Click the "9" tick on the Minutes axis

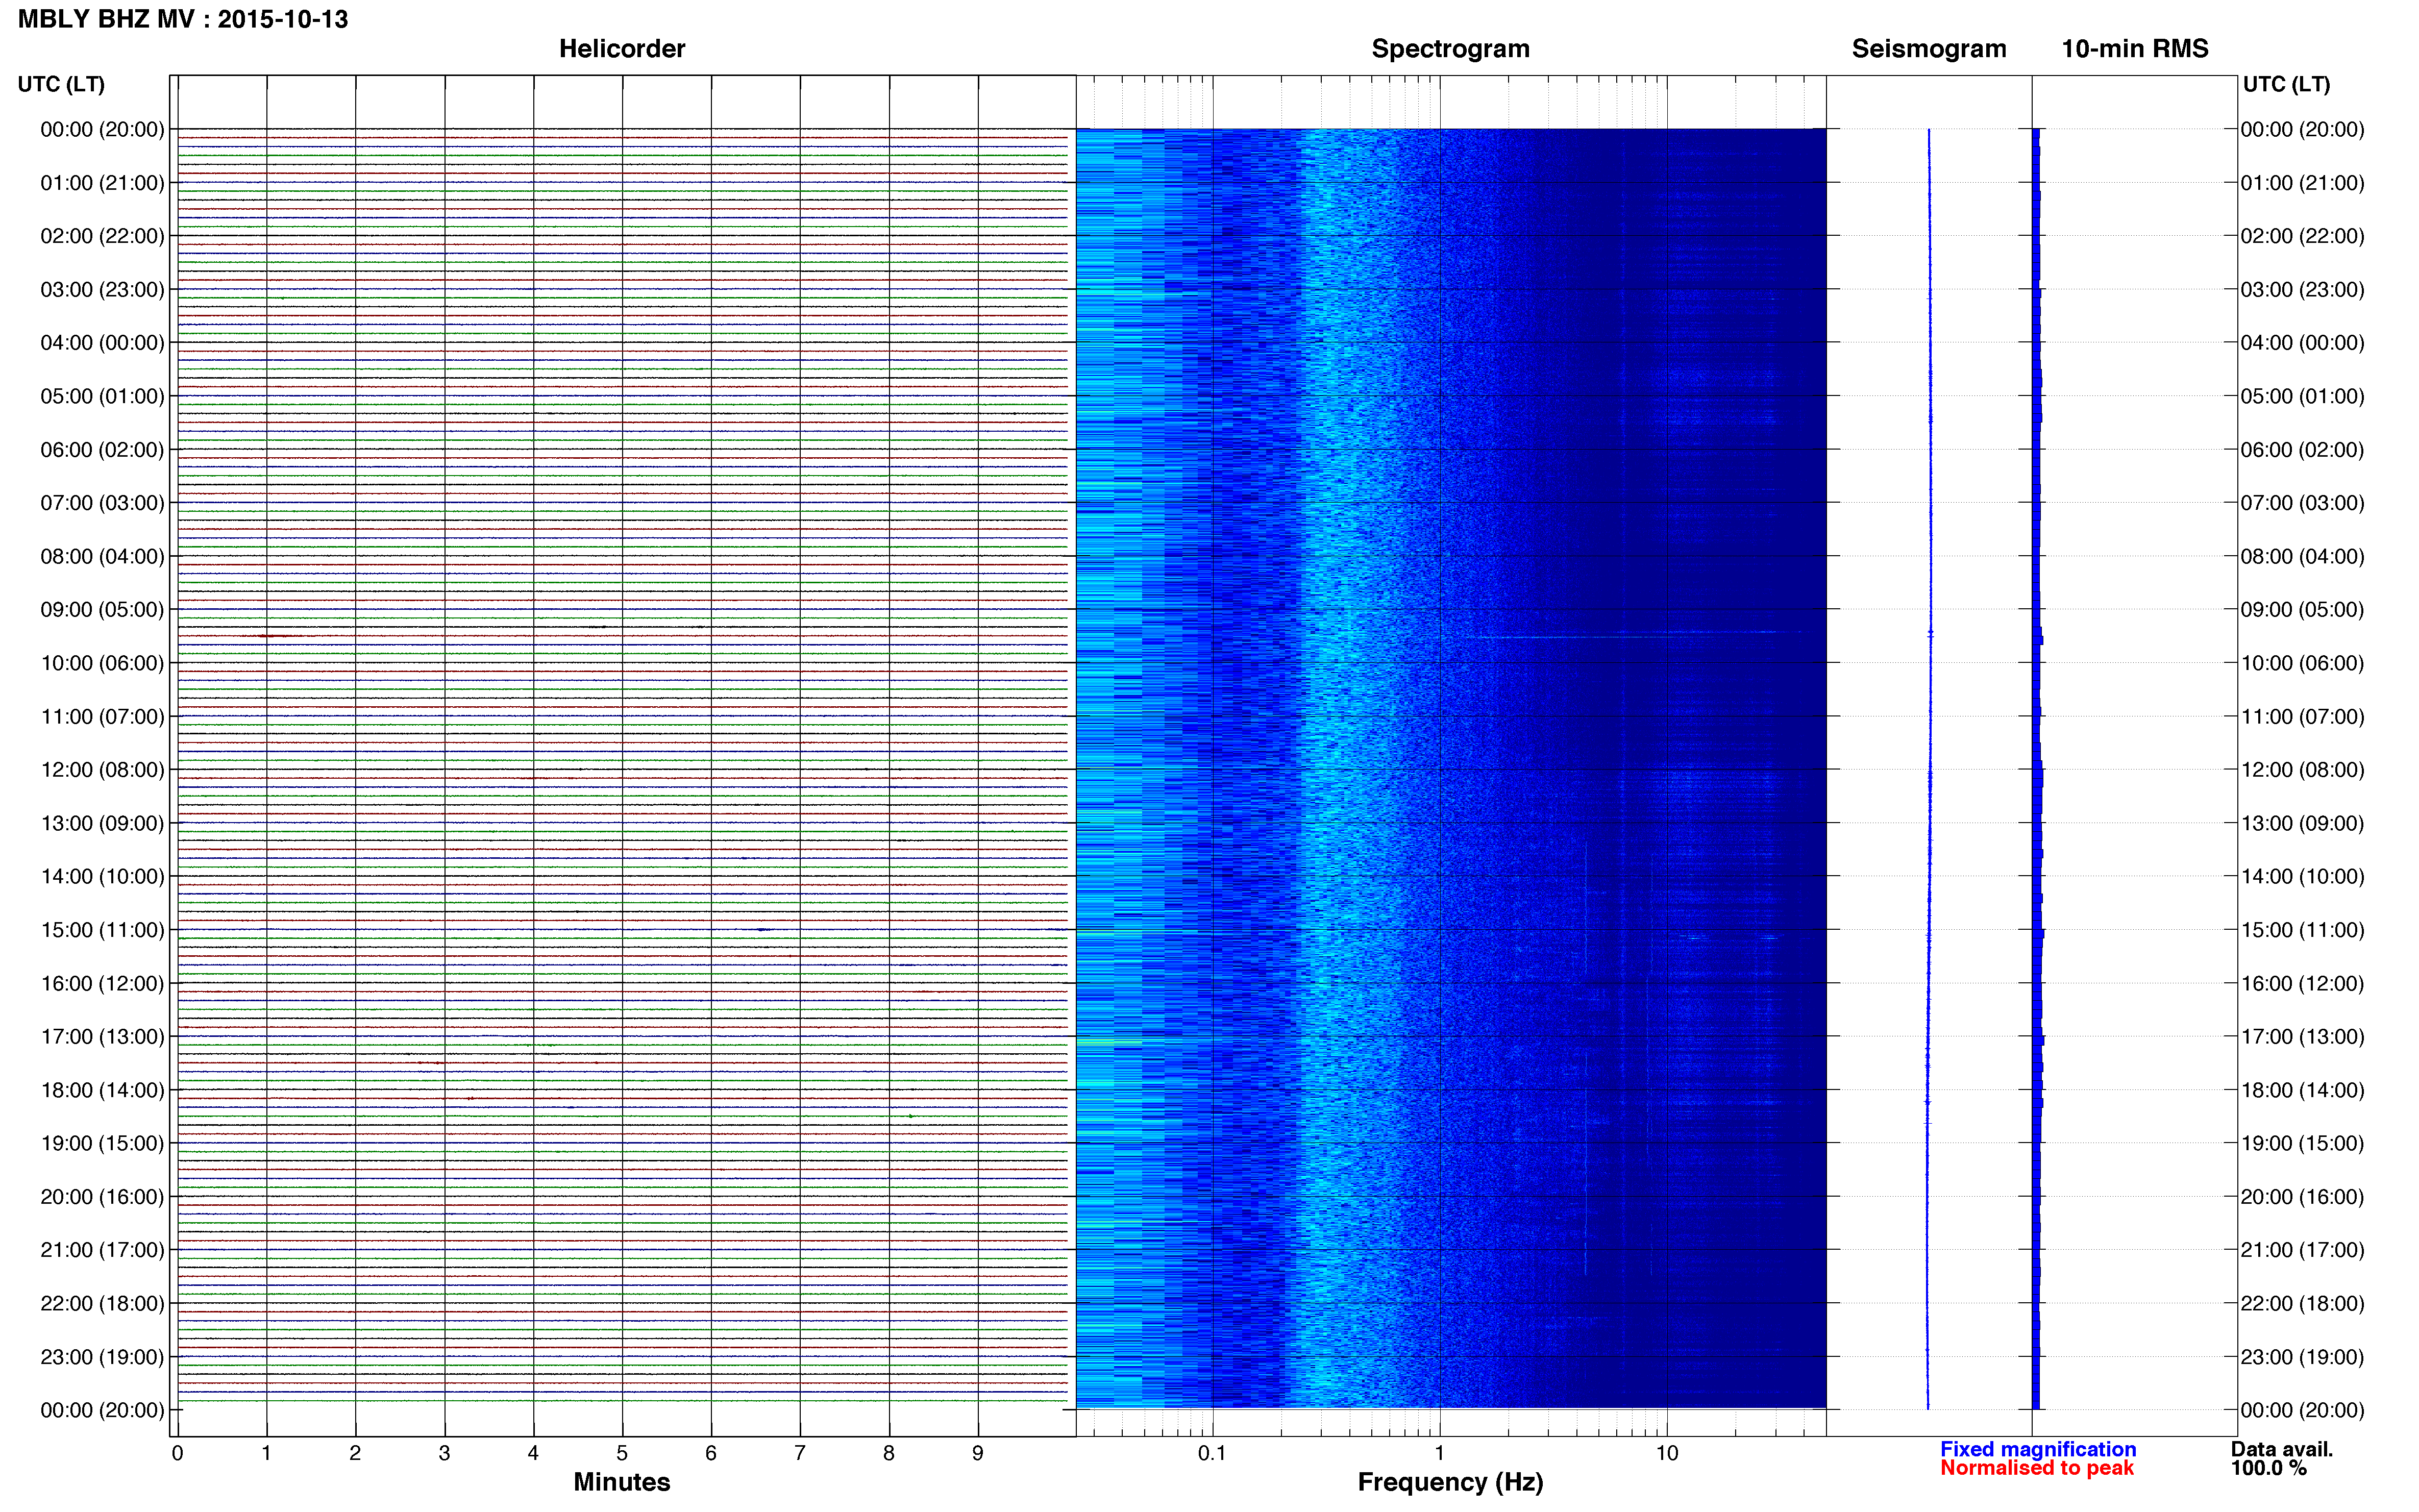tap(978, 1453)
